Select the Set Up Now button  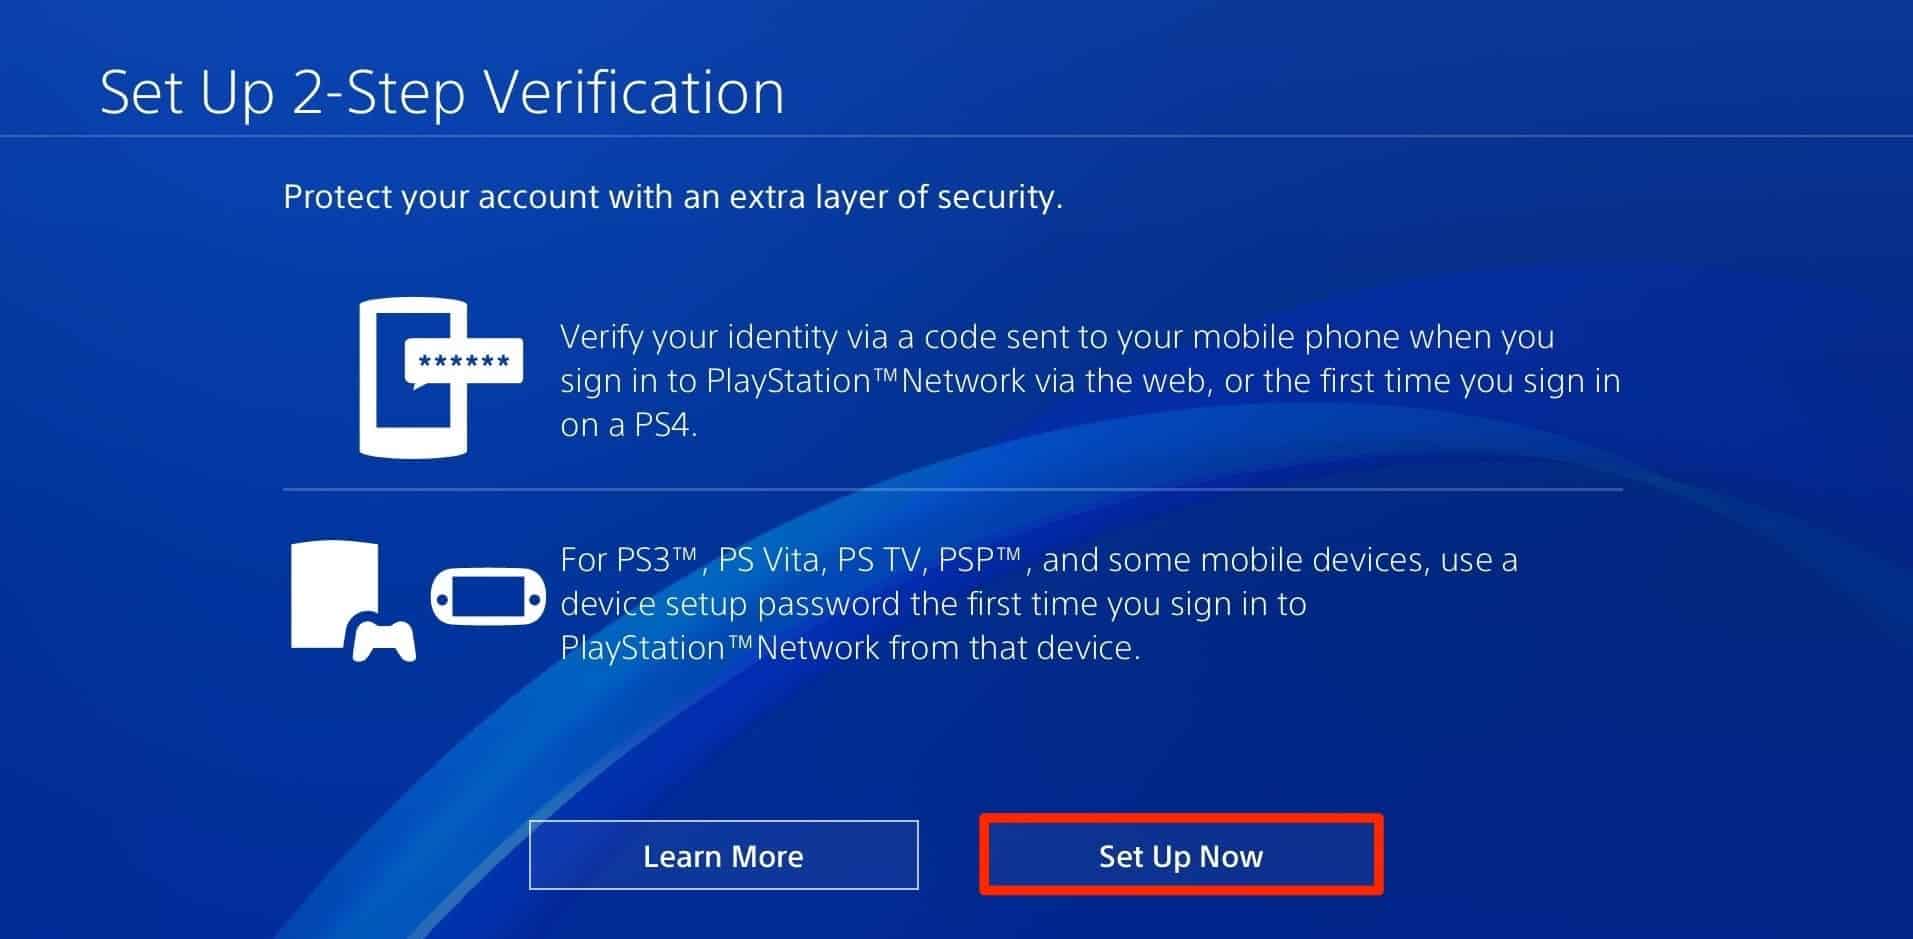1181,856
